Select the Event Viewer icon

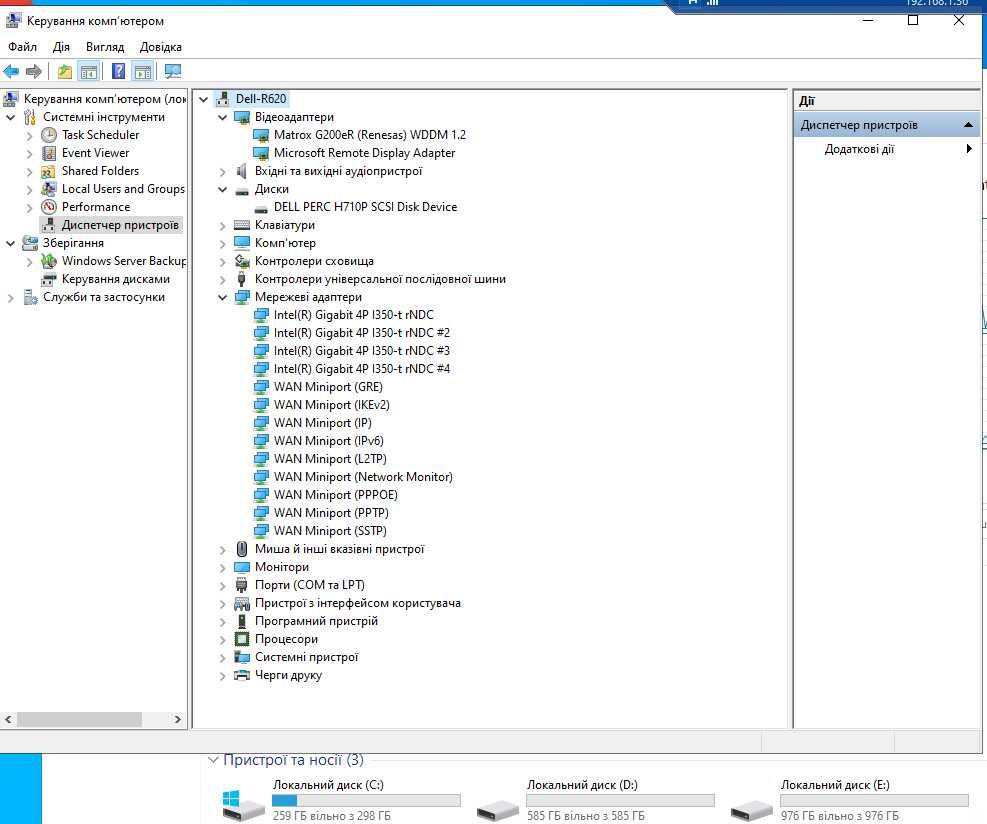point(49,153)
